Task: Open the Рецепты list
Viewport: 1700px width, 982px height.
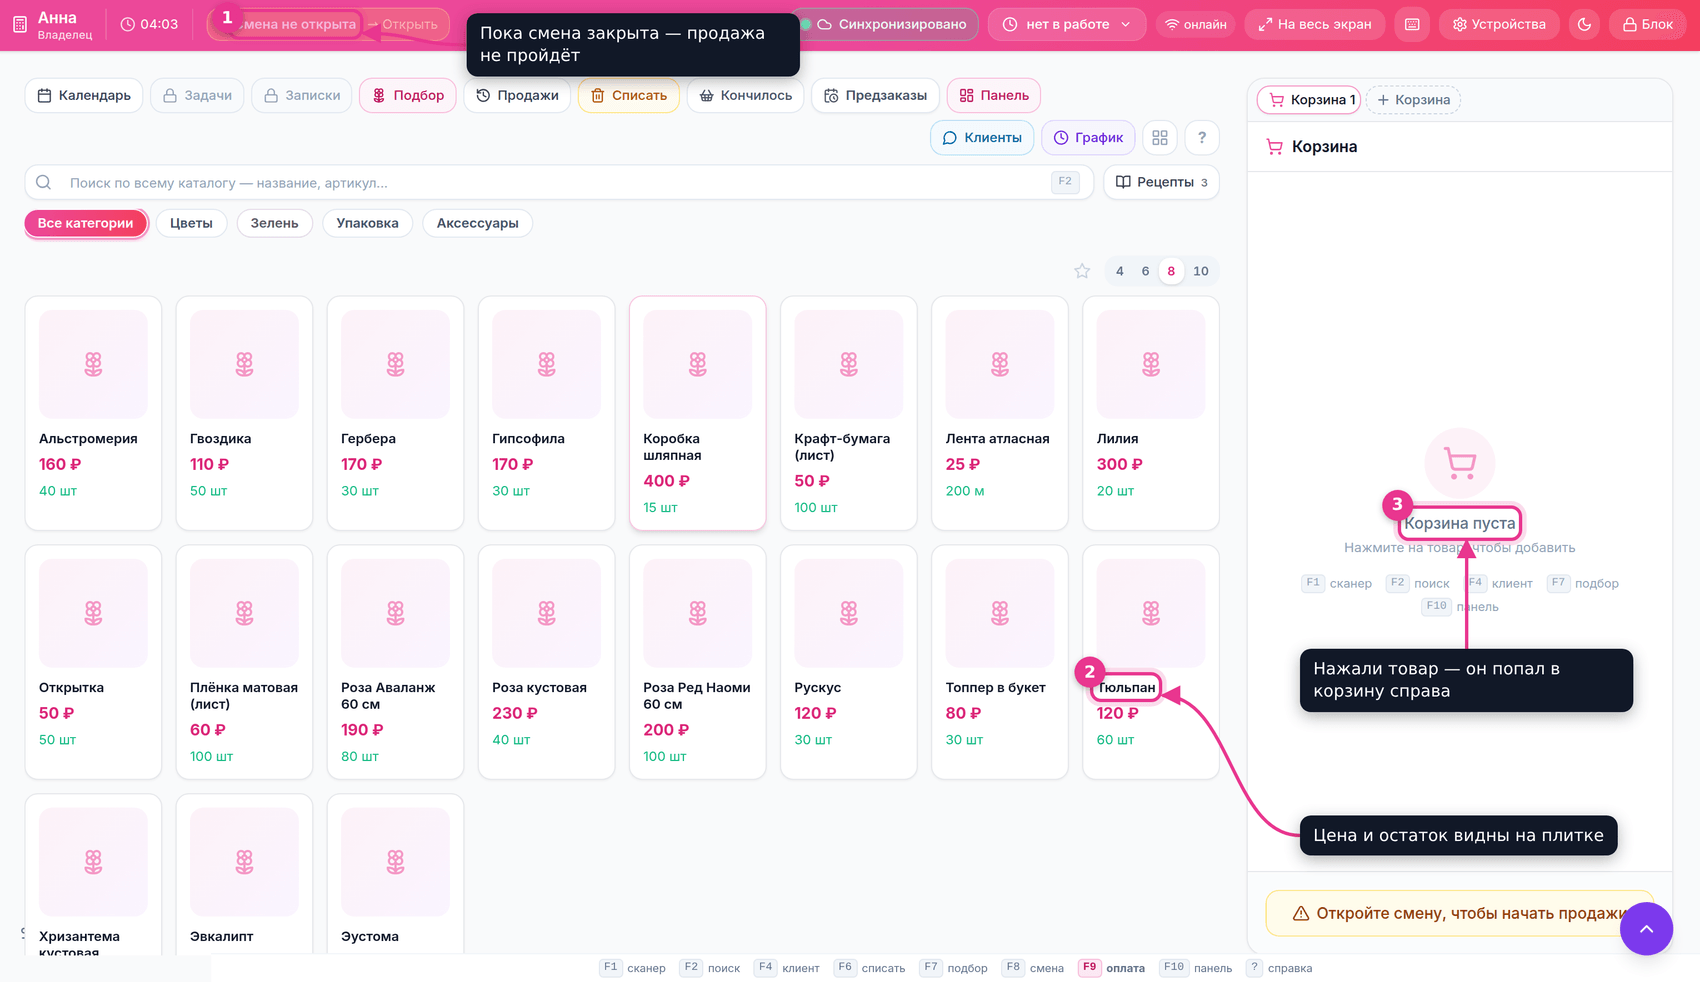Action: tap(1161, 182)
